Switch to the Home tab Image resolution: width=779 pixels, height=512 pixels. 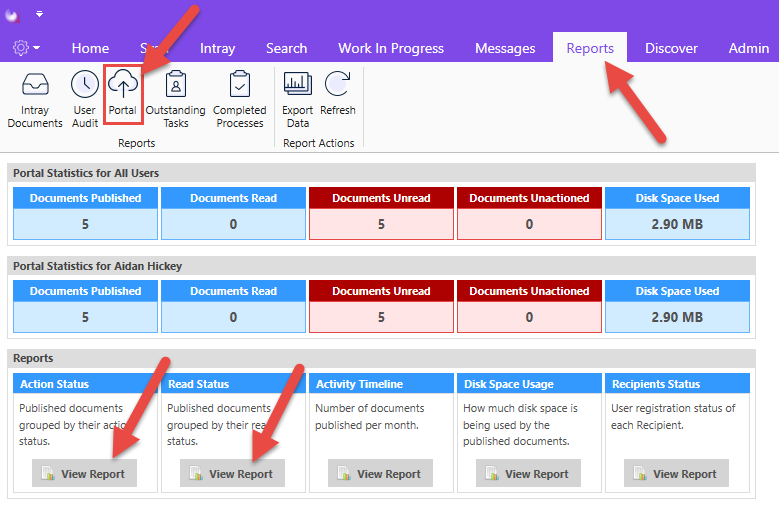coord(90,48)
